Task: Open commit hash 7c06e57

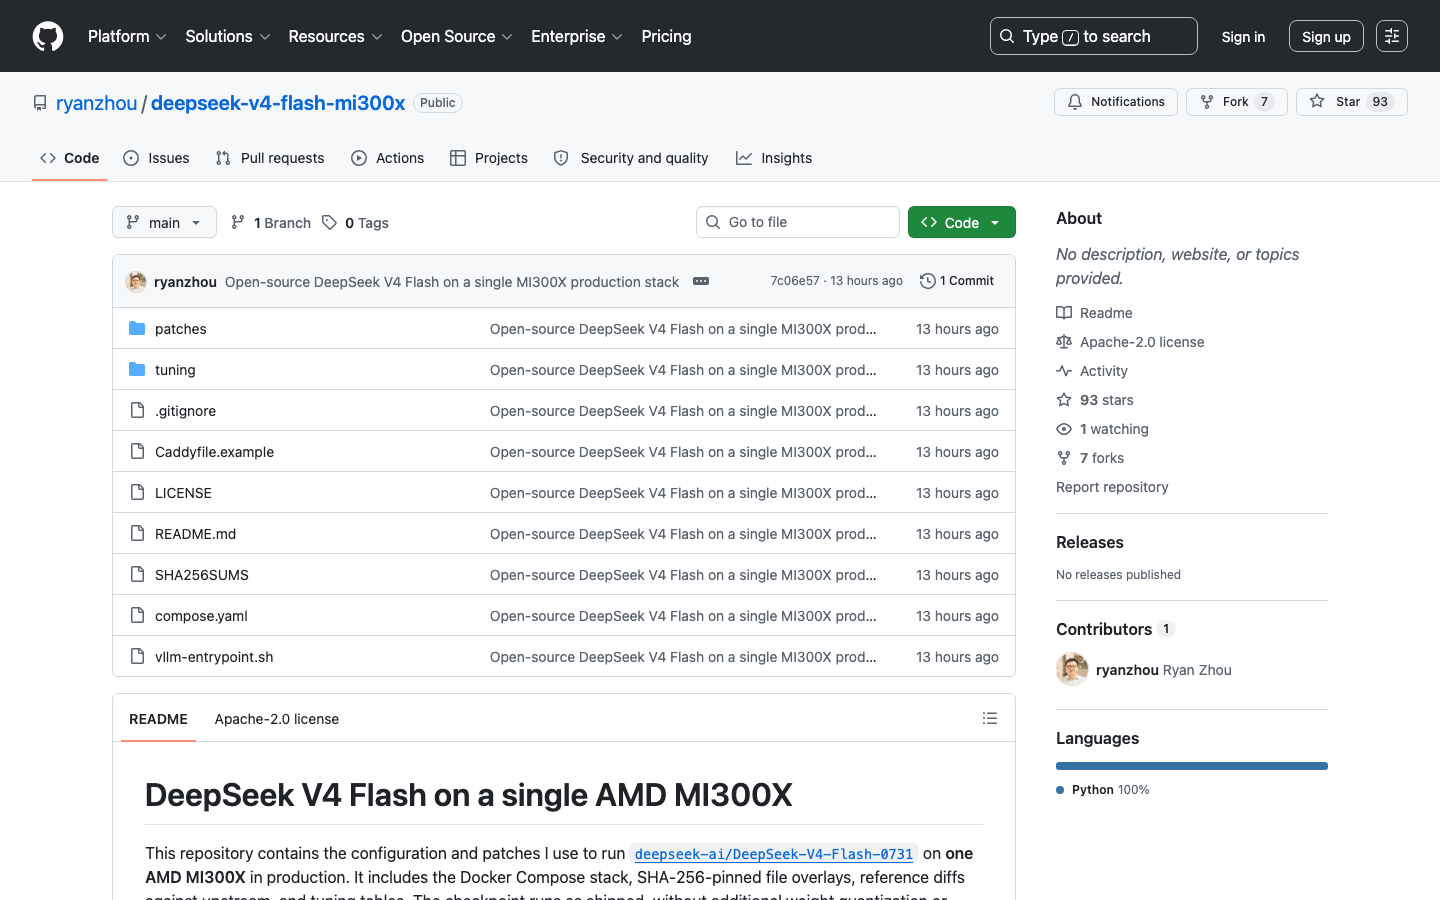Action: pos(795,281)
